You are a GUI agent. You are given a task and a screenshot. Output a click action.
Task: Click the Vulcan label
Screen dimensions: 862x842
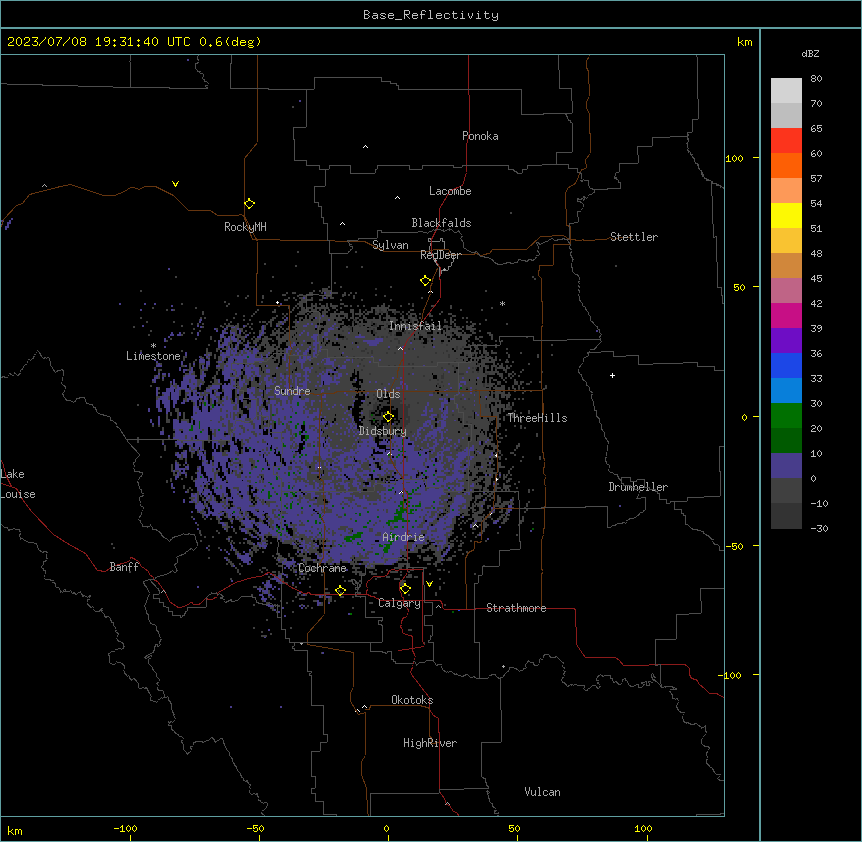tap(543, 792)
